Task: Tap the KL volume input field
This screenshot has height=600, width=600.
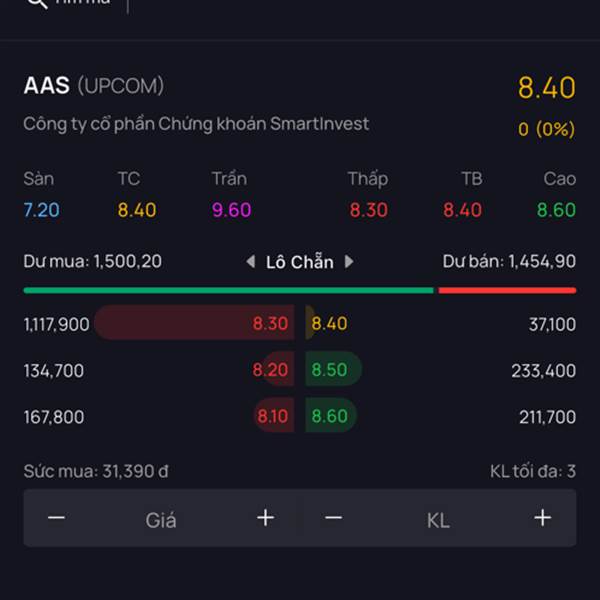Action: click(438, 520)
